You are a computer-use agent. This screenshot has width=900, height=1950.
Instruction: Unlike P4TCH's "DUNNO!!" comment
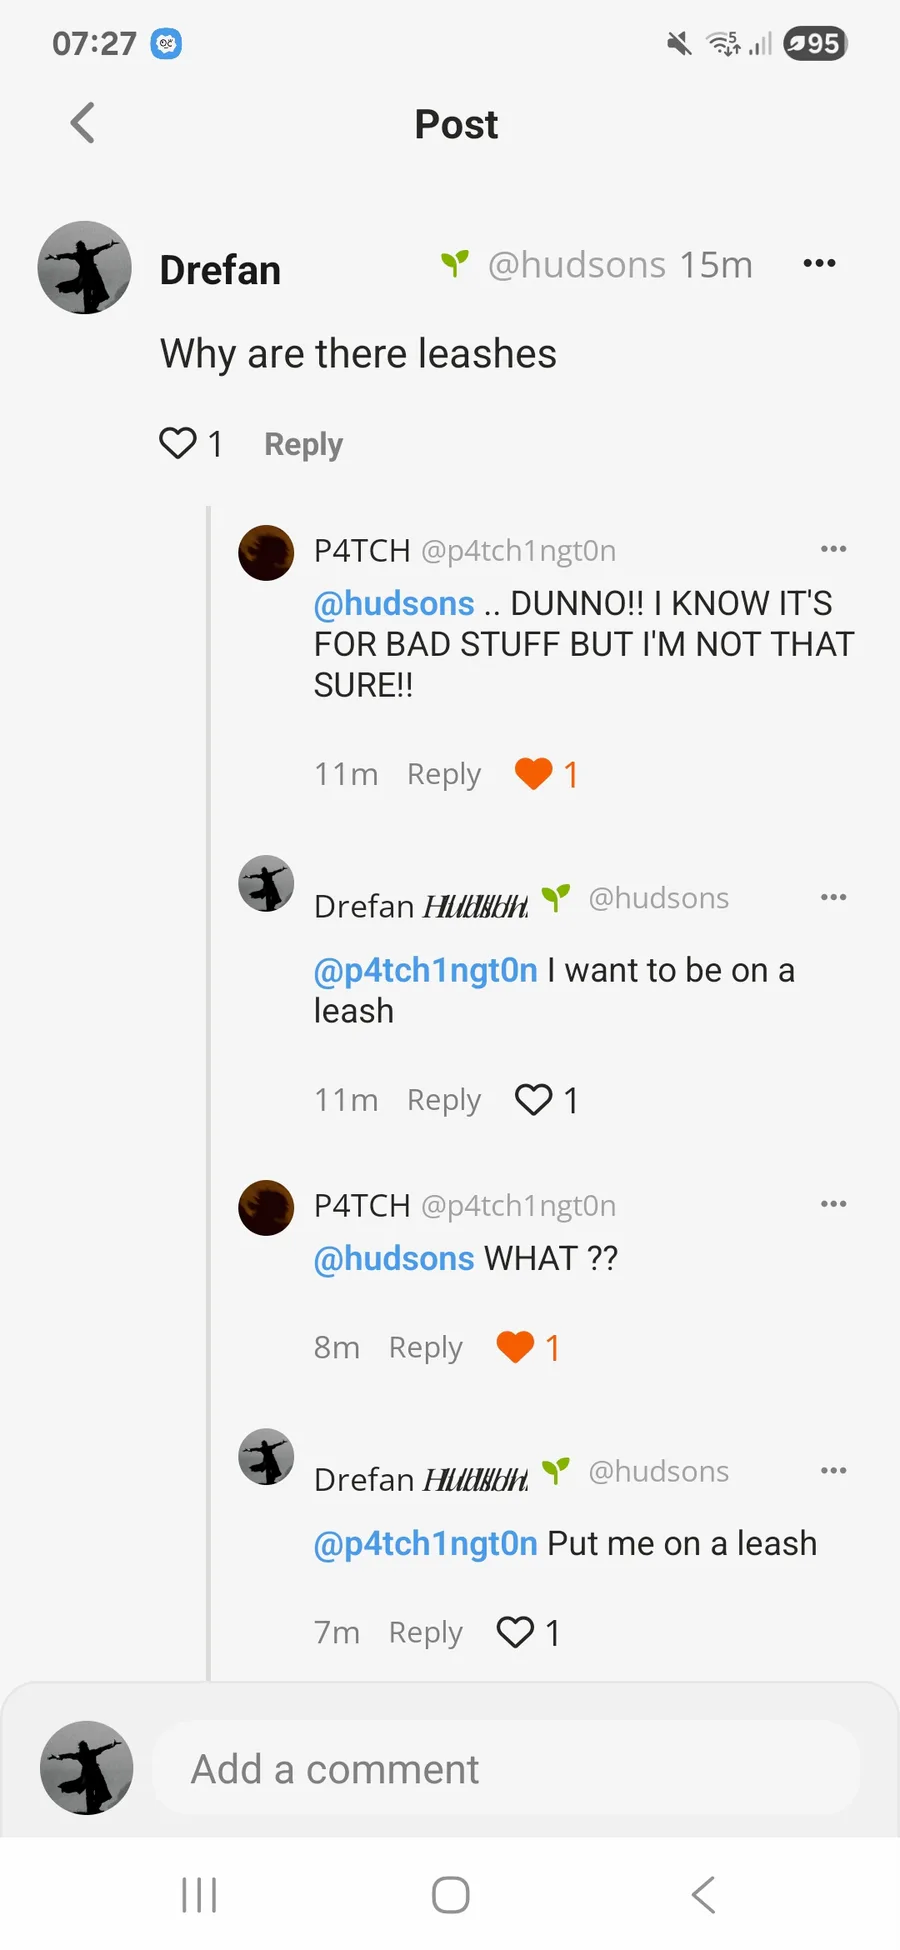pyautogui.click(x=533, y=774)
